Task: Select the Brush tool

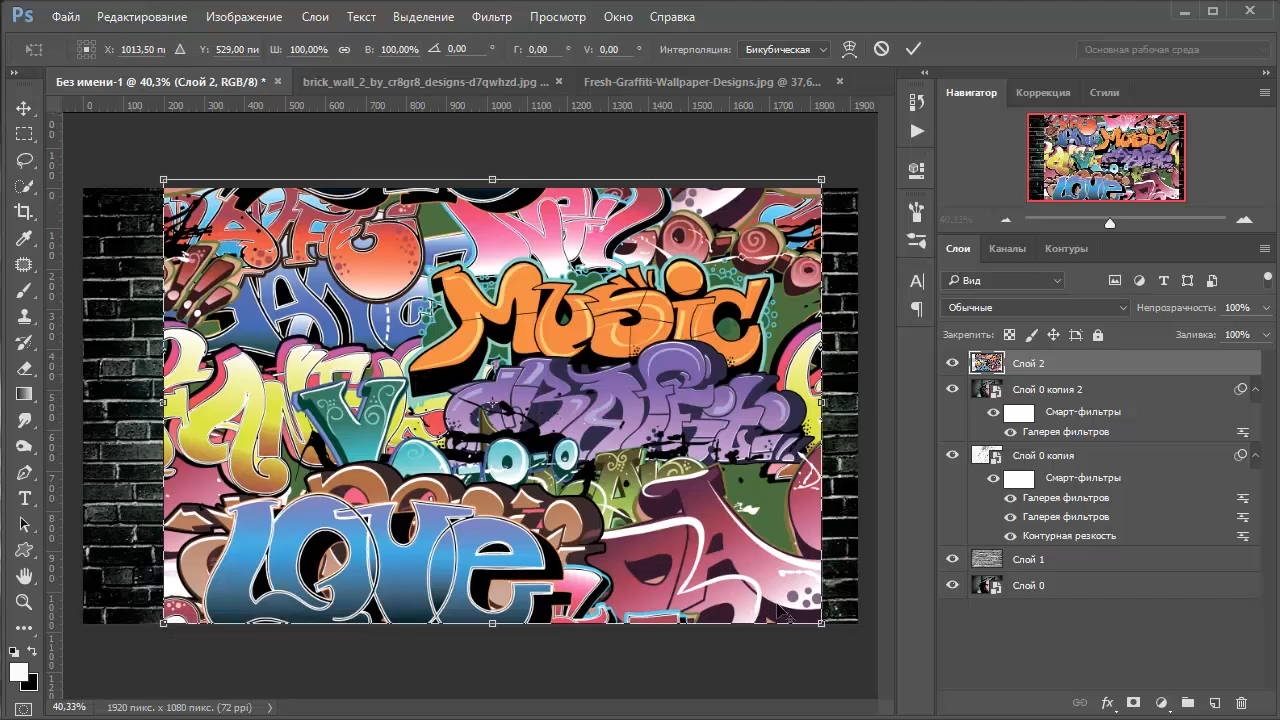Action: [x=24, y=290]
